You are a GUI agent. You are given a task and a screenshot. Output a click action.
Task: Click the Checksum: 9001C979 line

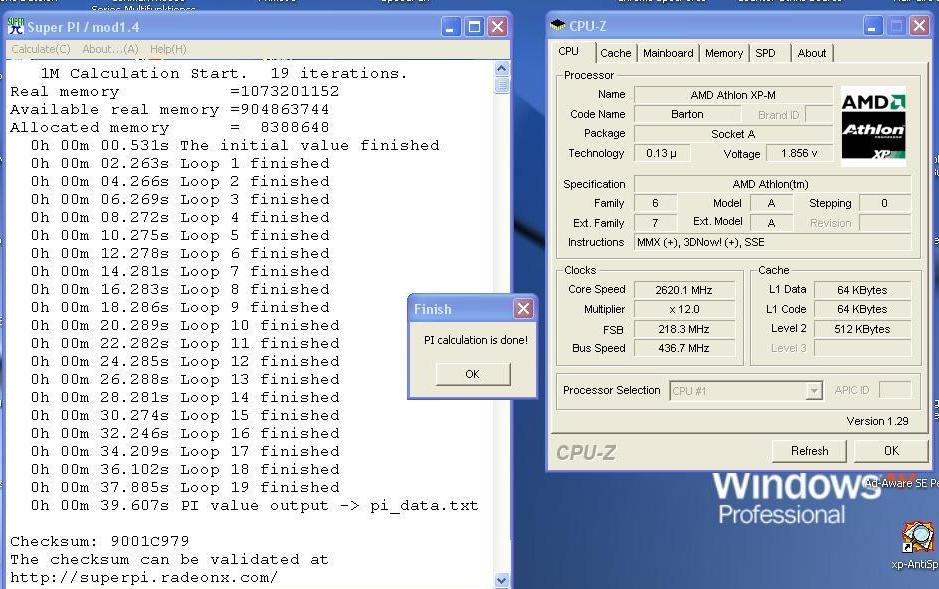100,542
